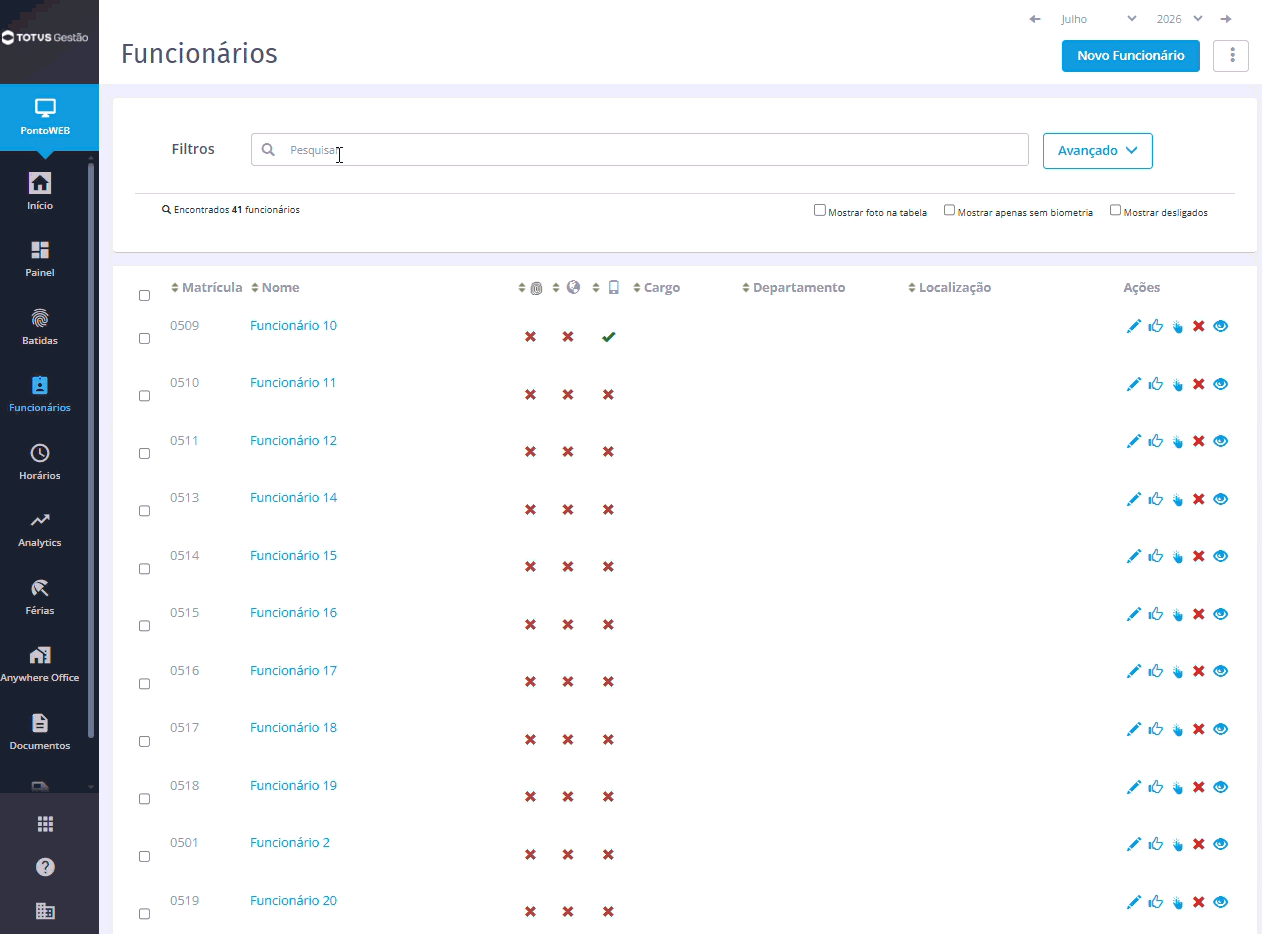The height and width of the screenshot is (934, 1262).
Task: Go to next month arrow
Action: pos(1226,19)
